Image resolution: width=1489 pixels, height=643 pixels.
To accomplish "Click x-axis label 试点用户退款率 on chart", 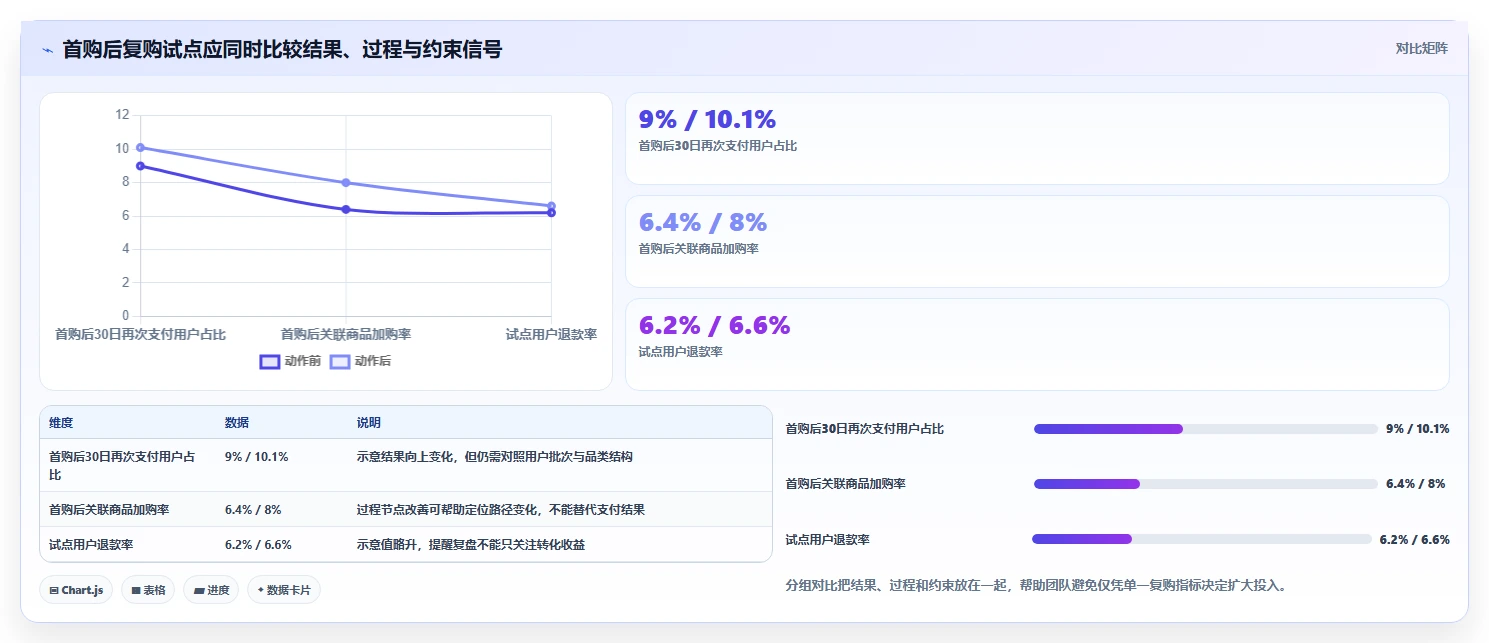I will 551,334.
